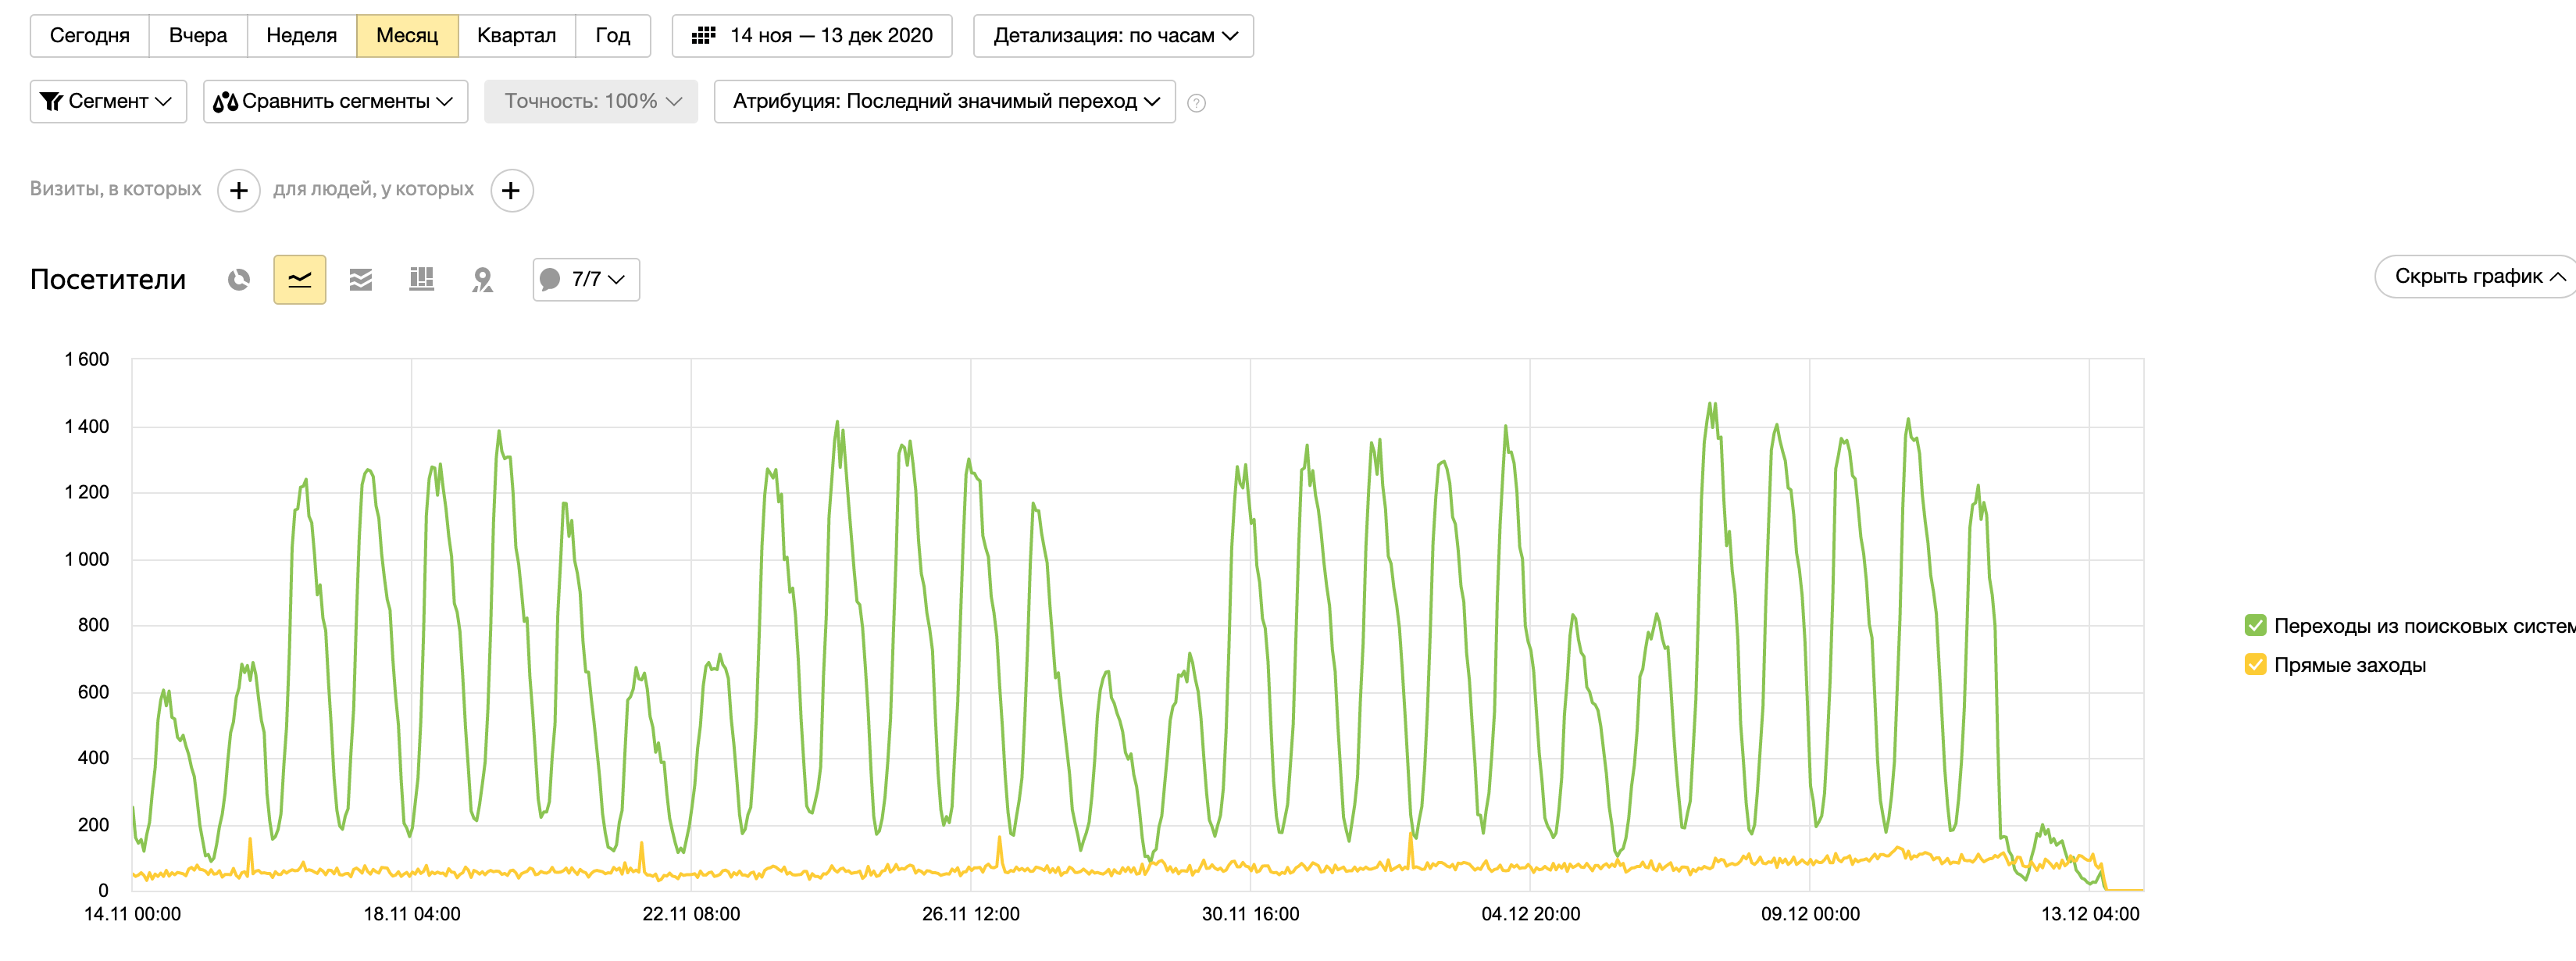Click the Прямые заходы legend label
2576x961 pixels.
(x=2350, y=665)
